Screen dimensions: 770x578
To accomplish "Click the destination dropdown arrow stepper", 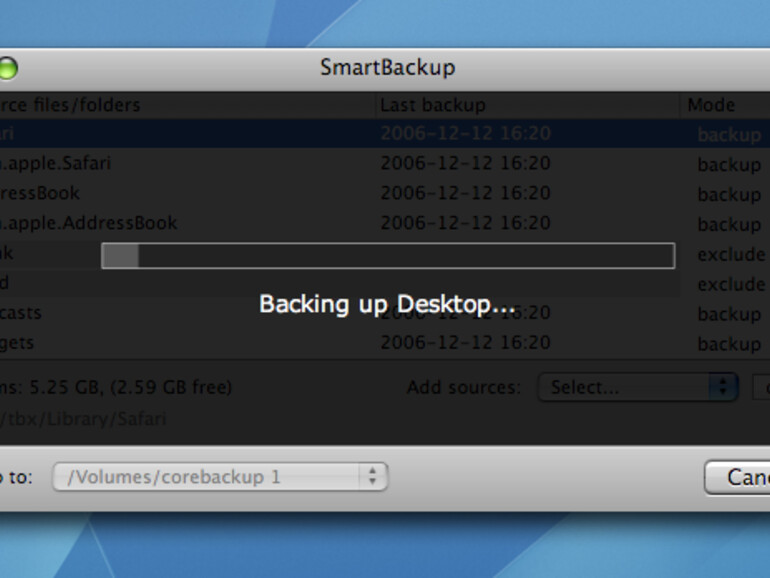I will click(x=373, y=477).
